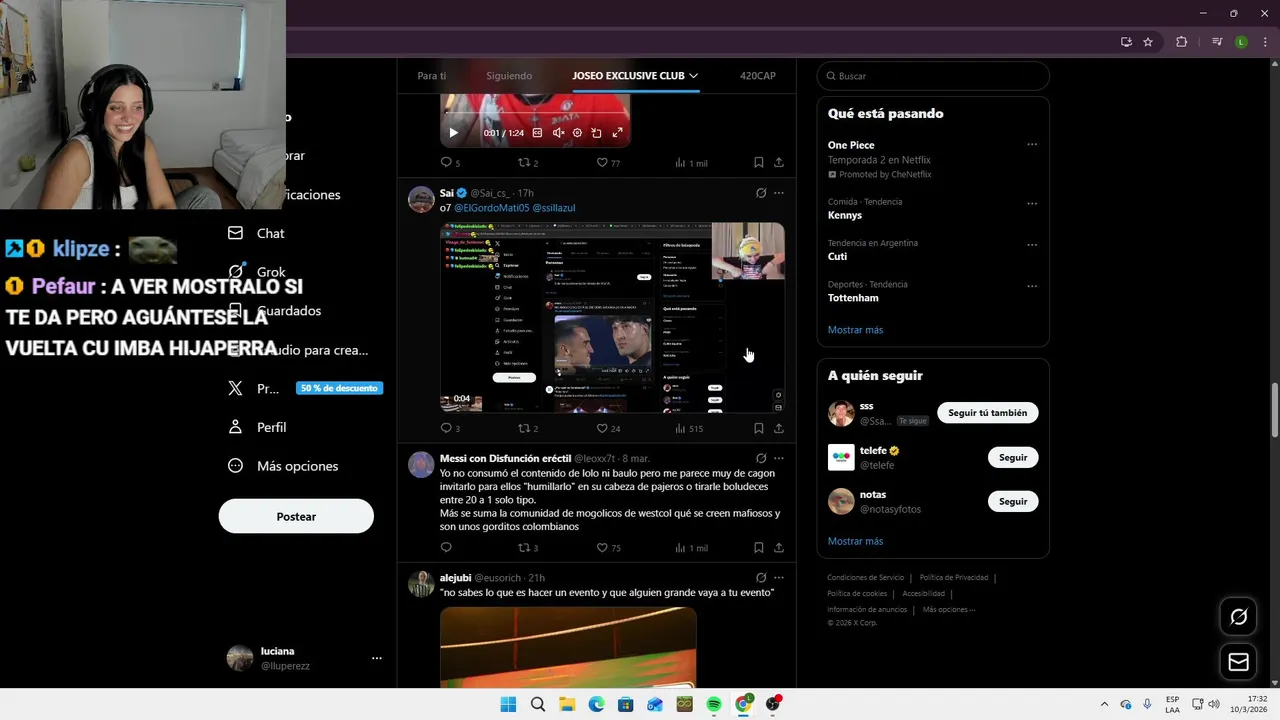Open options for Cuti trend
1280x720 pixels.
tap(1032, 245)
